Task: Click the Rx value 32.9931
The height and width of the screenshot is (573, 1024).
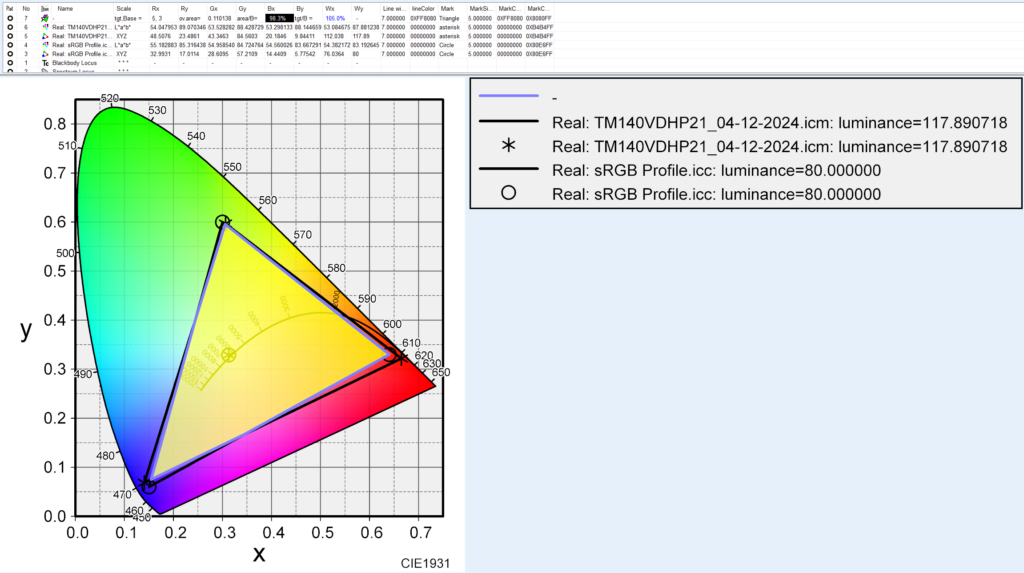Action: 160,54
